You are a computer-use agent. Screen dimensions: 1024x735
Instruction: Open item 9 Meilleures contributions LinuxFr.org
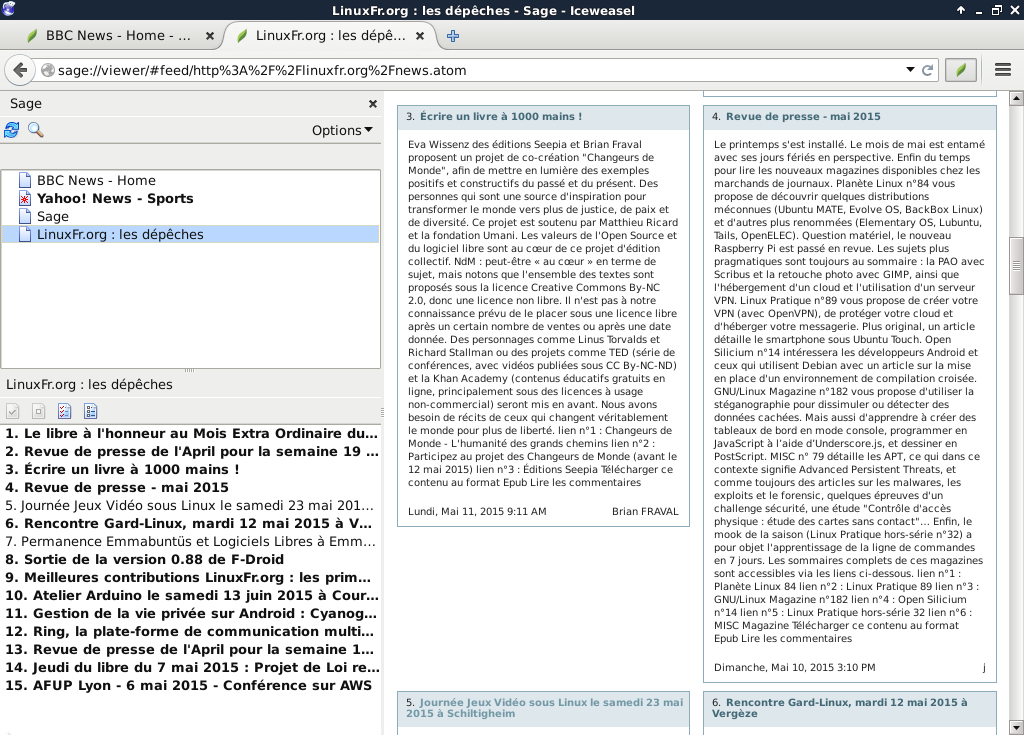pos(191,578)
